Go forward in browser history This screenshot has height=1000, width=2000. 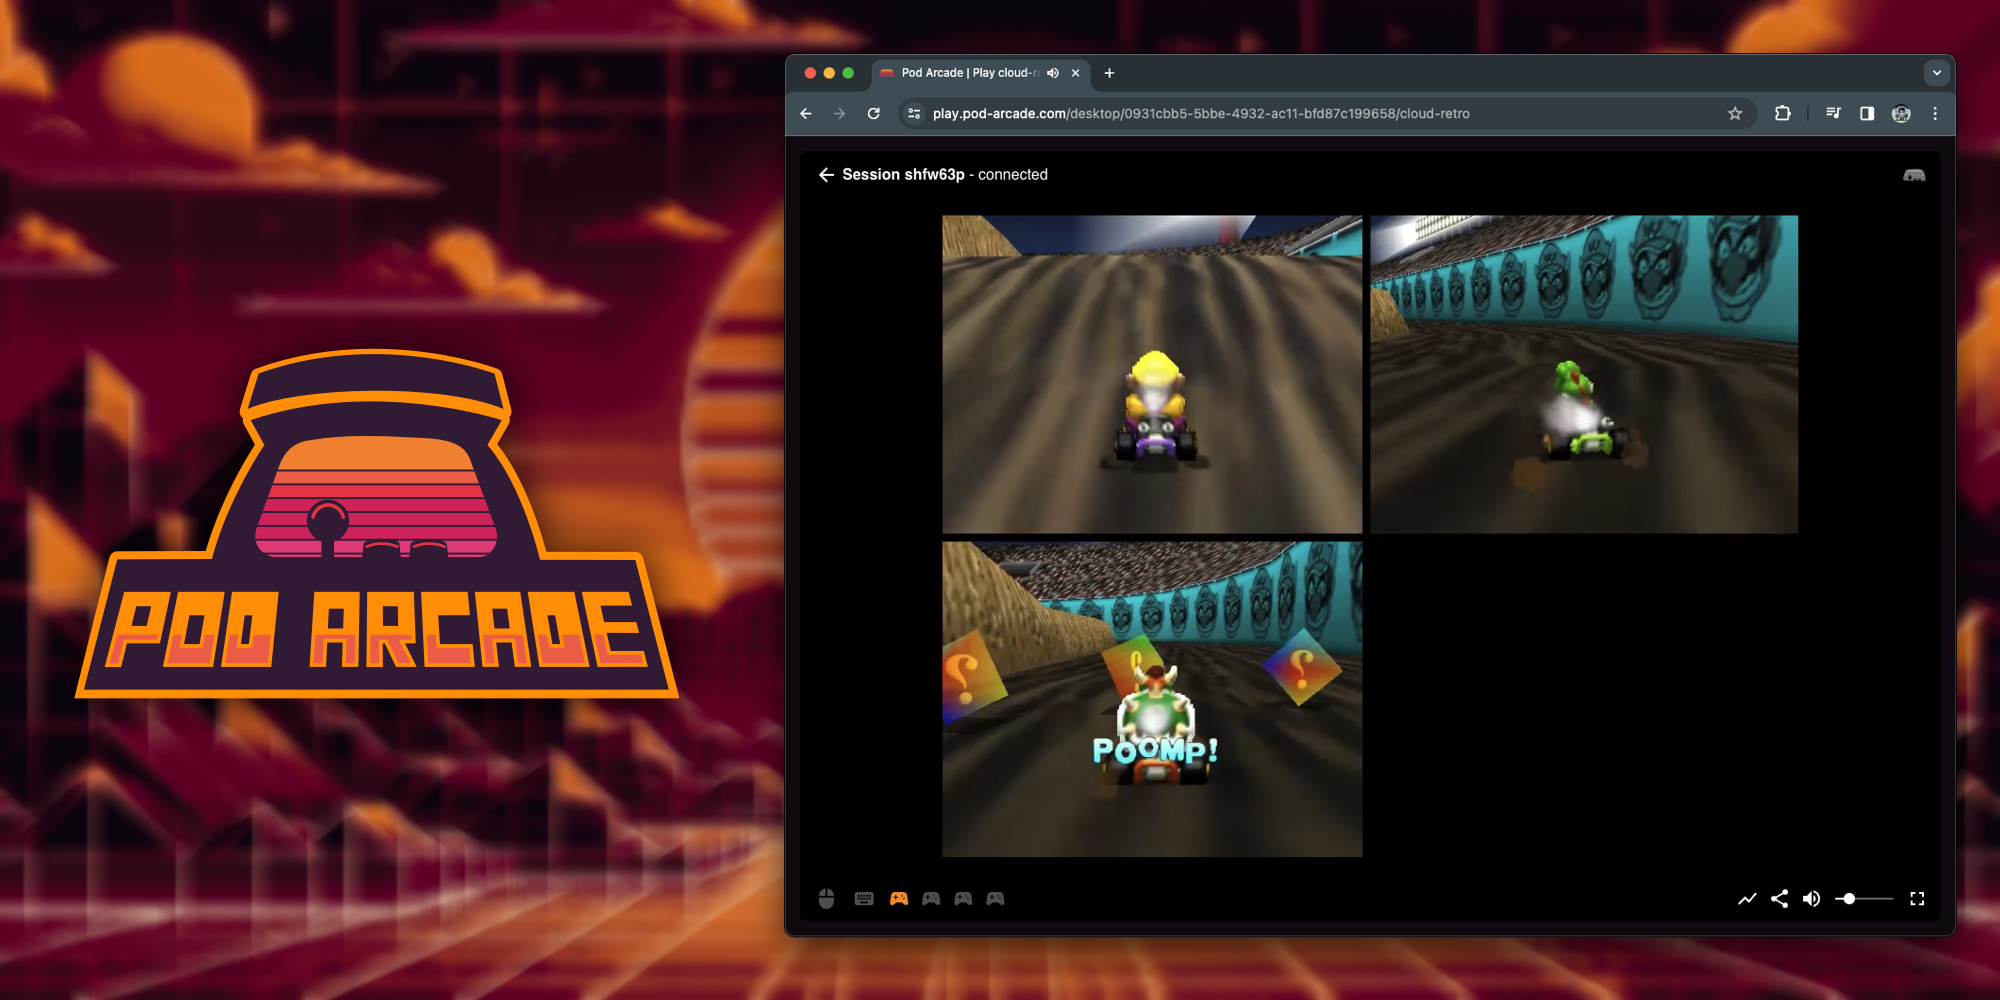point(839,114)
